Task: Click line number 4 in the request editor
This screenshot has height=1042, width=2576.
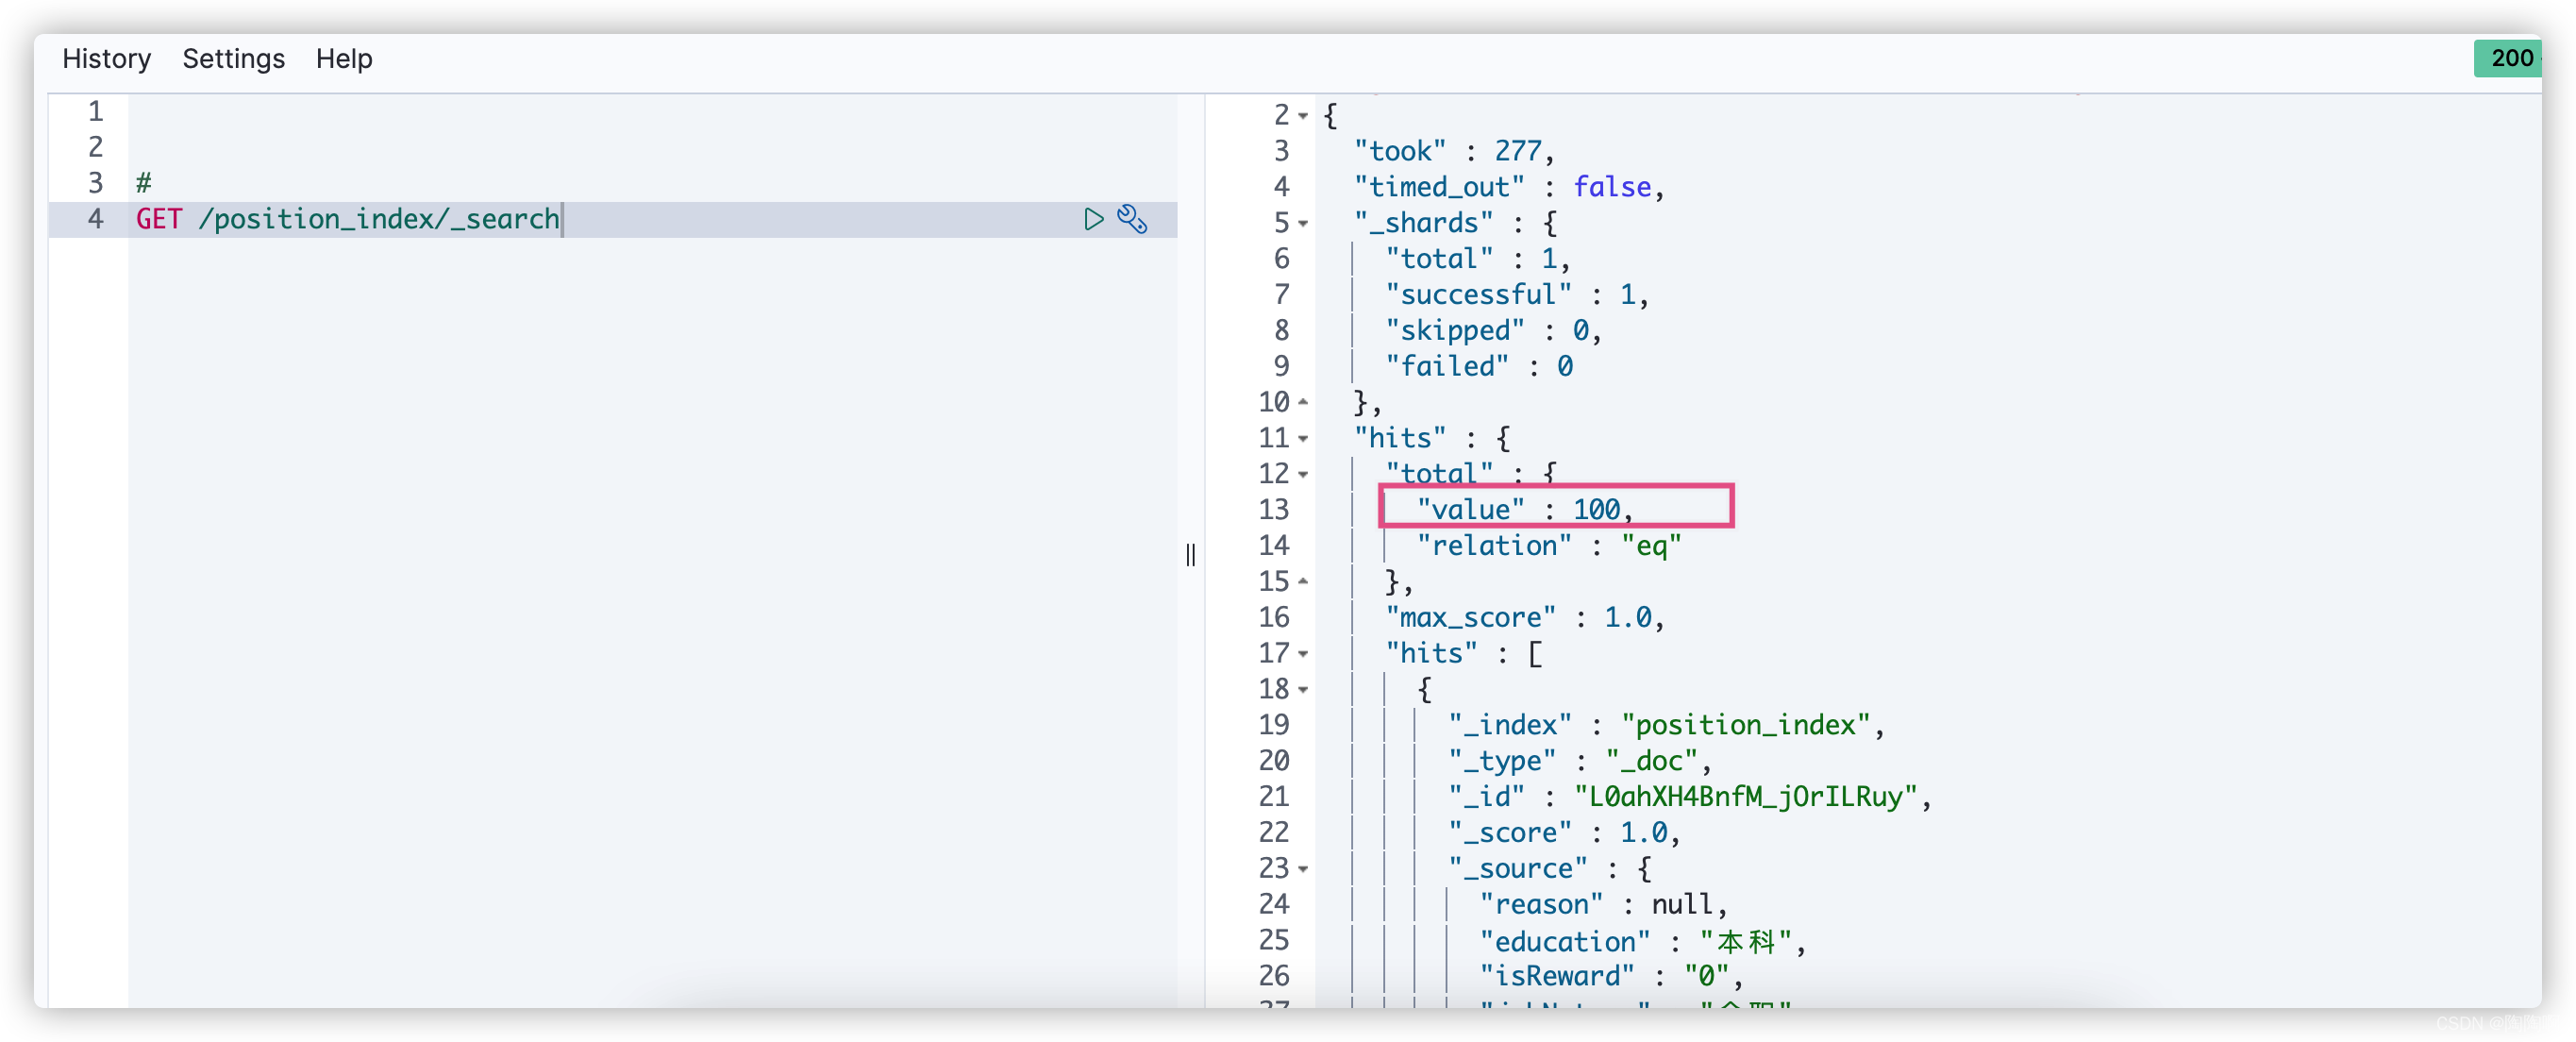Action: coord(95,219)
